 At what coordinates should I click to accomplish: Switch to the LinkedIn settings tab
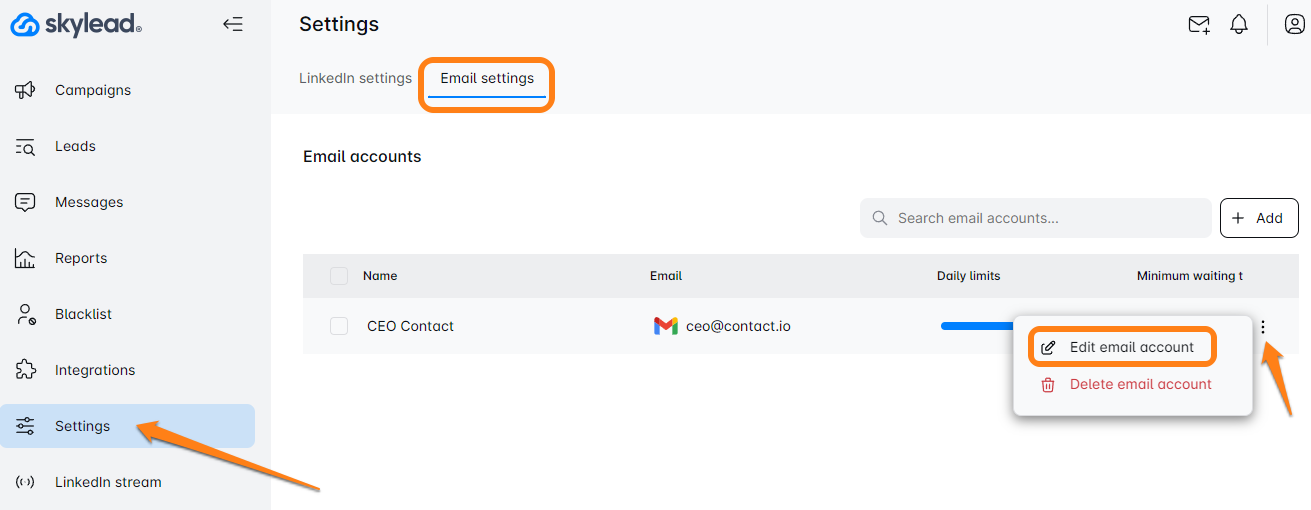point(355,78)
